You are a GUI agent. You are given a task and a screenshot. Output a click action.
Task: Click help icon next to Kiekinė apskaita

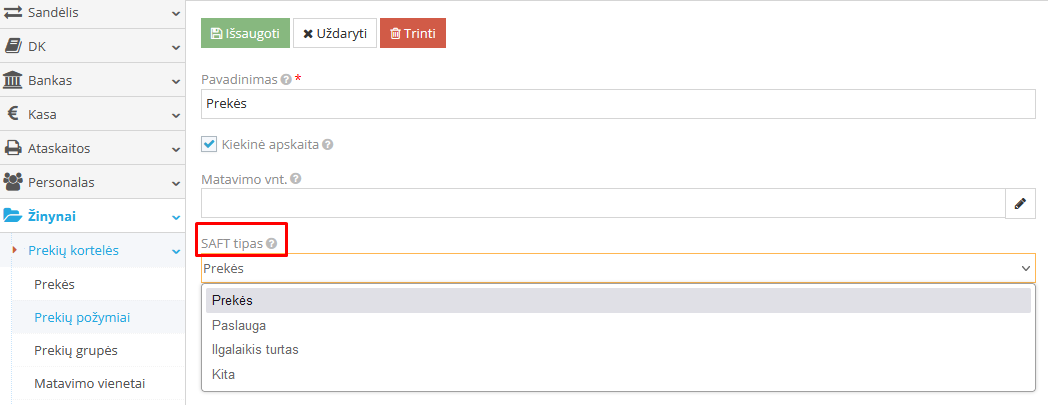click(x=328, y=144)
